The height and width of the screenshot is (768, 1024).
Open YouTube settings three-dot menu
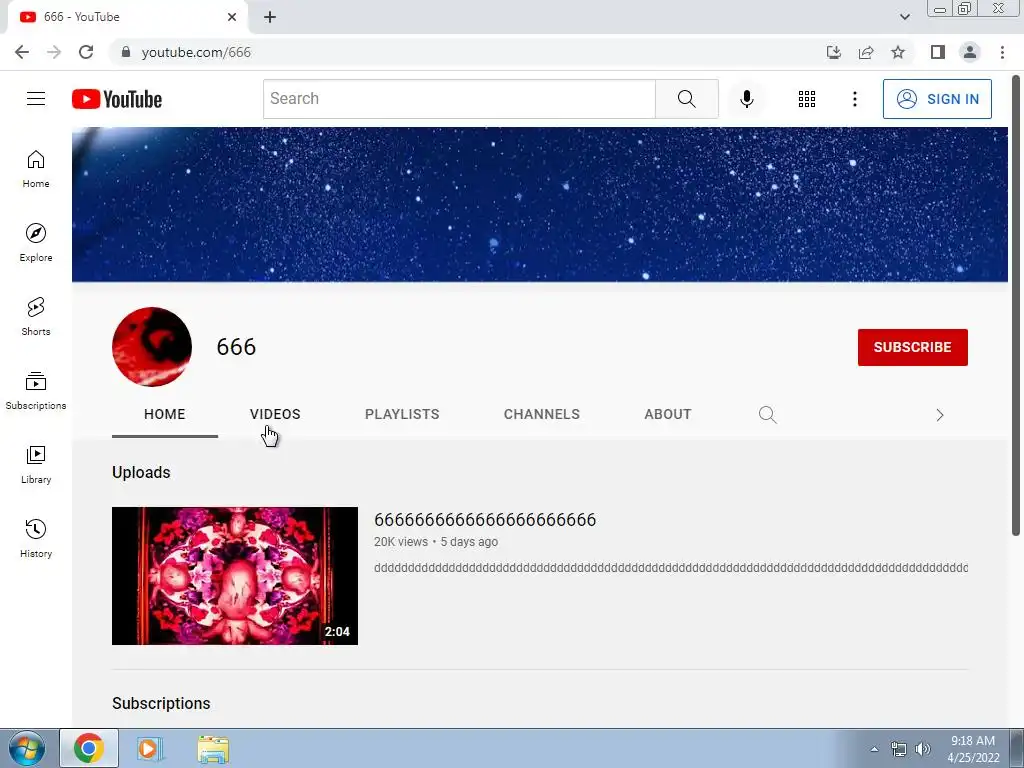(x=854, y=99)
